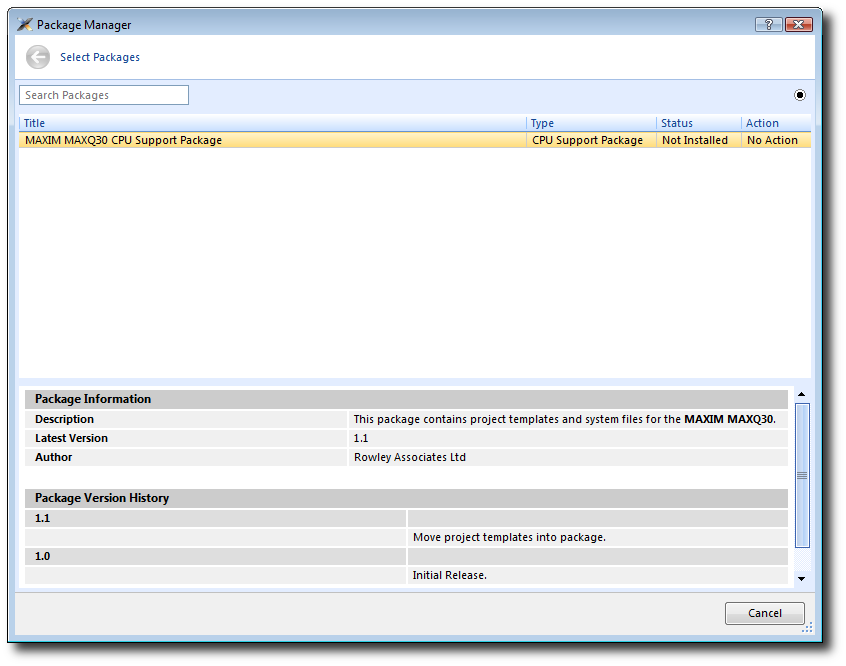The height and width of the screenshot is (666, 846).
Task: Click "Move project templates into package." text
Action: click(509, 538)
